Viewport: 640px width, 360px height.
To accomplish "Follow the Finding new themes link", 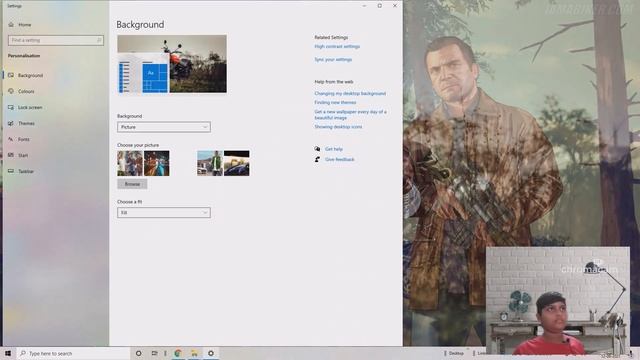I will [x=335, y=102].
